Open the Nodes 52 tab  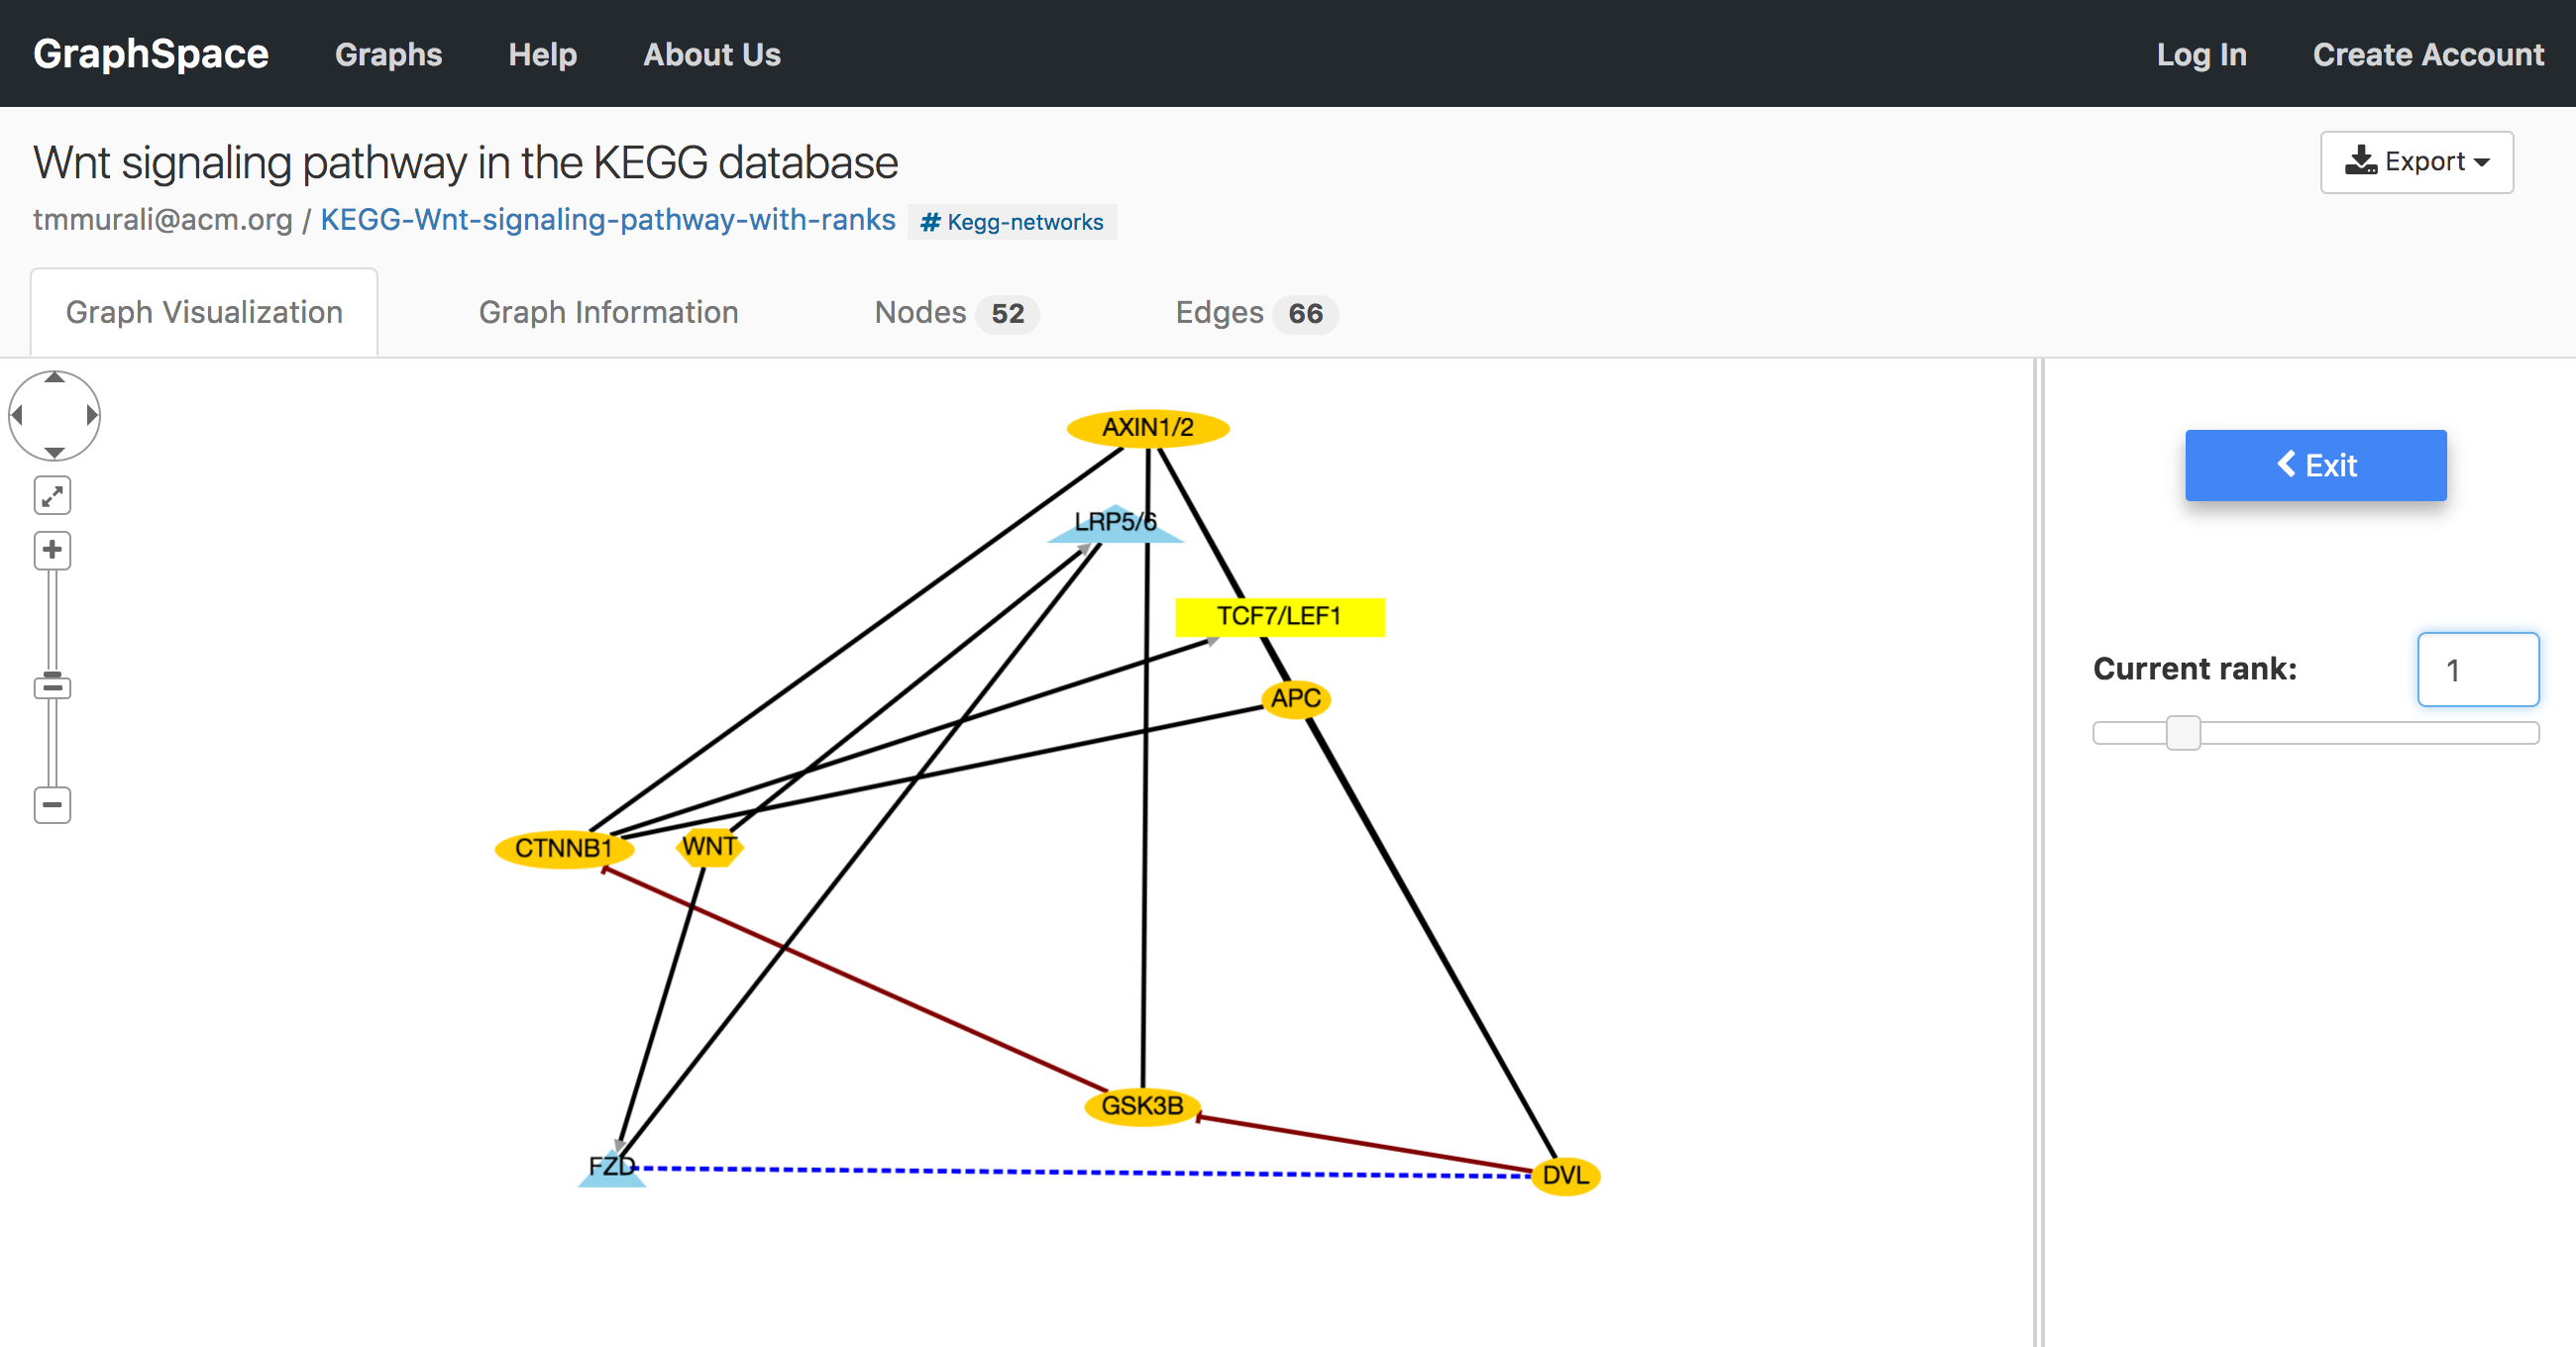pos(956,313)
